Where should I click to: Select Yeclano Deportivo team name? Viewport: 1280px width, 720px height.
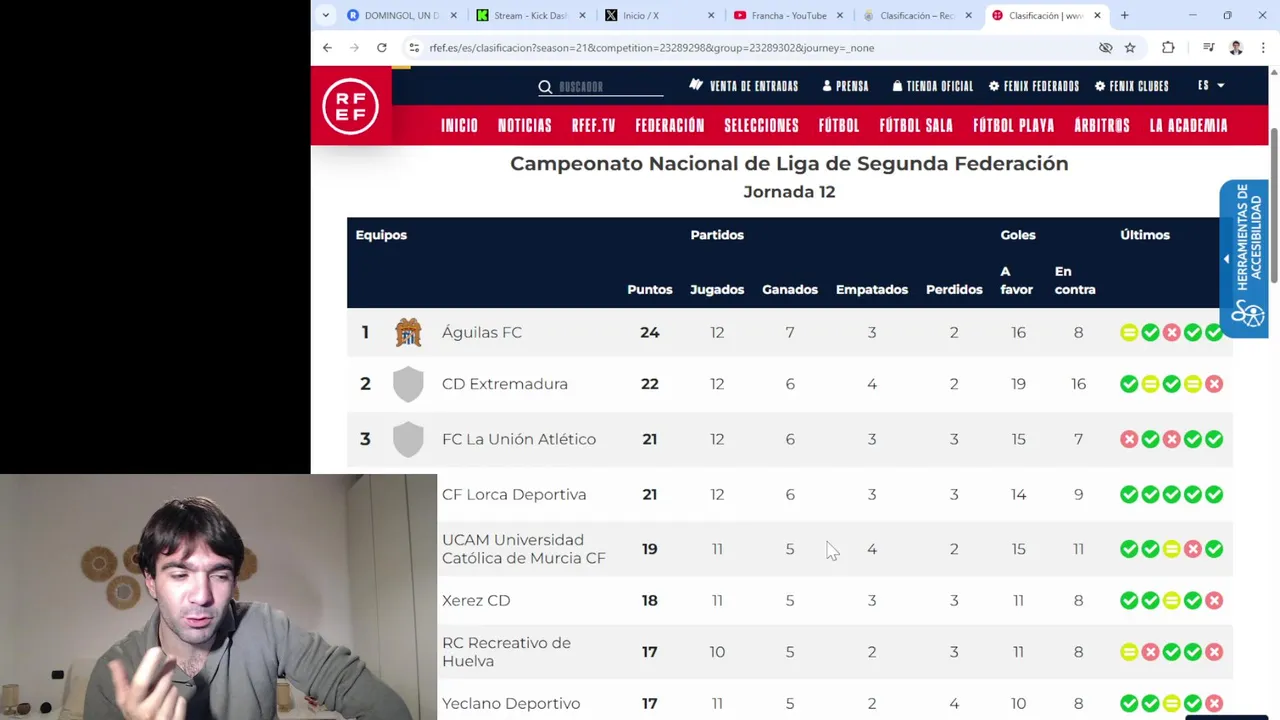tap(511, 704)
